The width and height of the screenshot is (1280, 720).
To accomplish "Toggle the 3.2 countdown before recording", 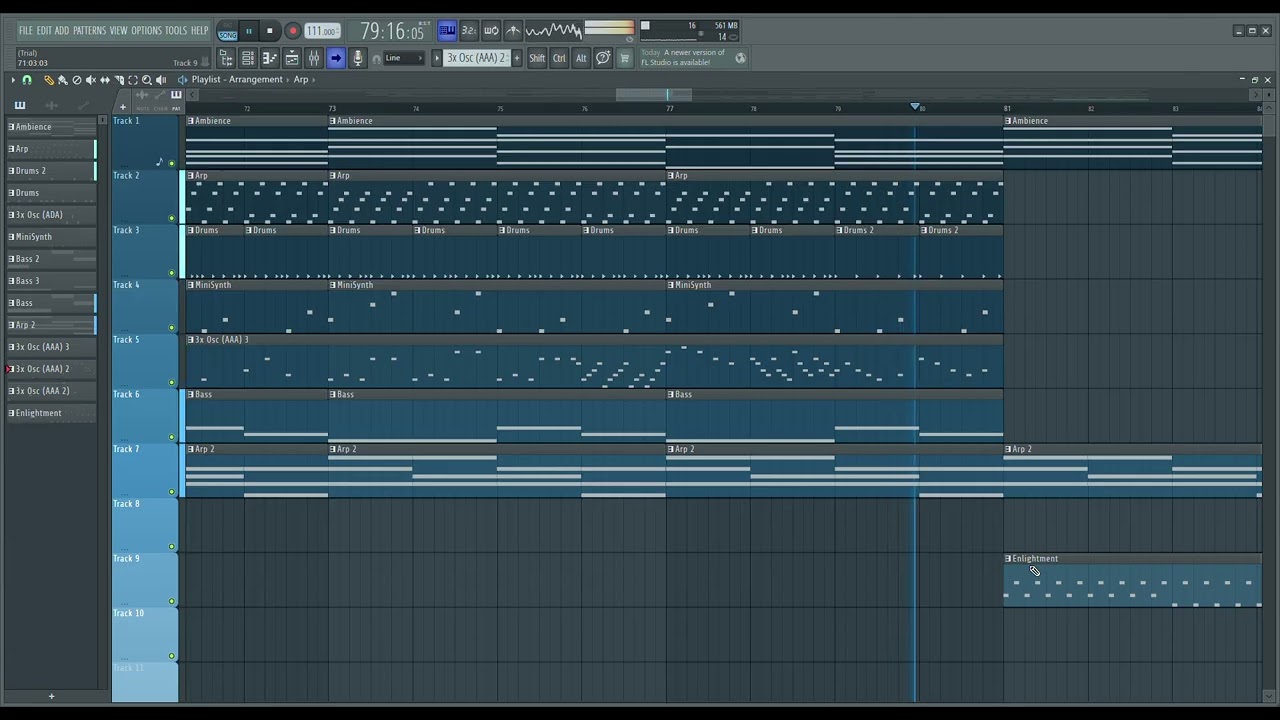I will [469, 31].
